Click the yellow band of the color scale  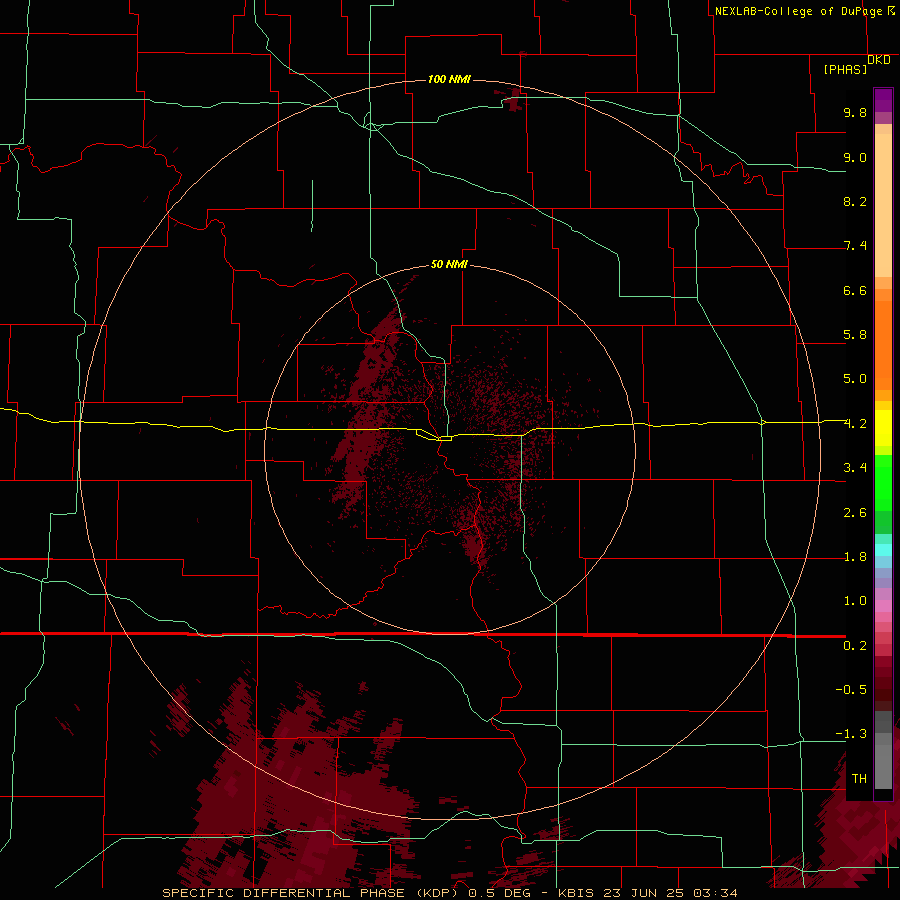[x=883, y=428]
